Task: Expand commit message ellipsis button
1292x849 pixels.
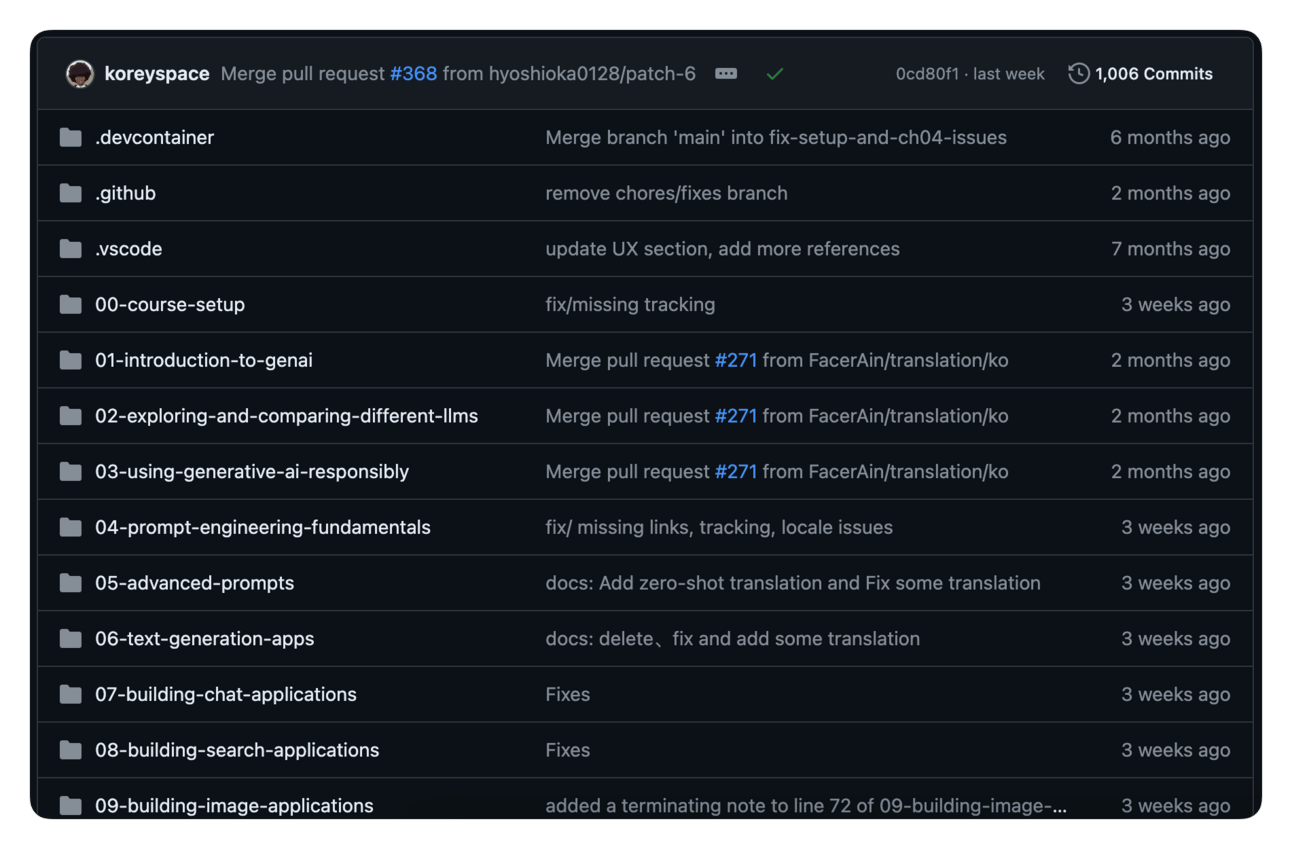Action: pyautogui.click(x=726, y=74)
